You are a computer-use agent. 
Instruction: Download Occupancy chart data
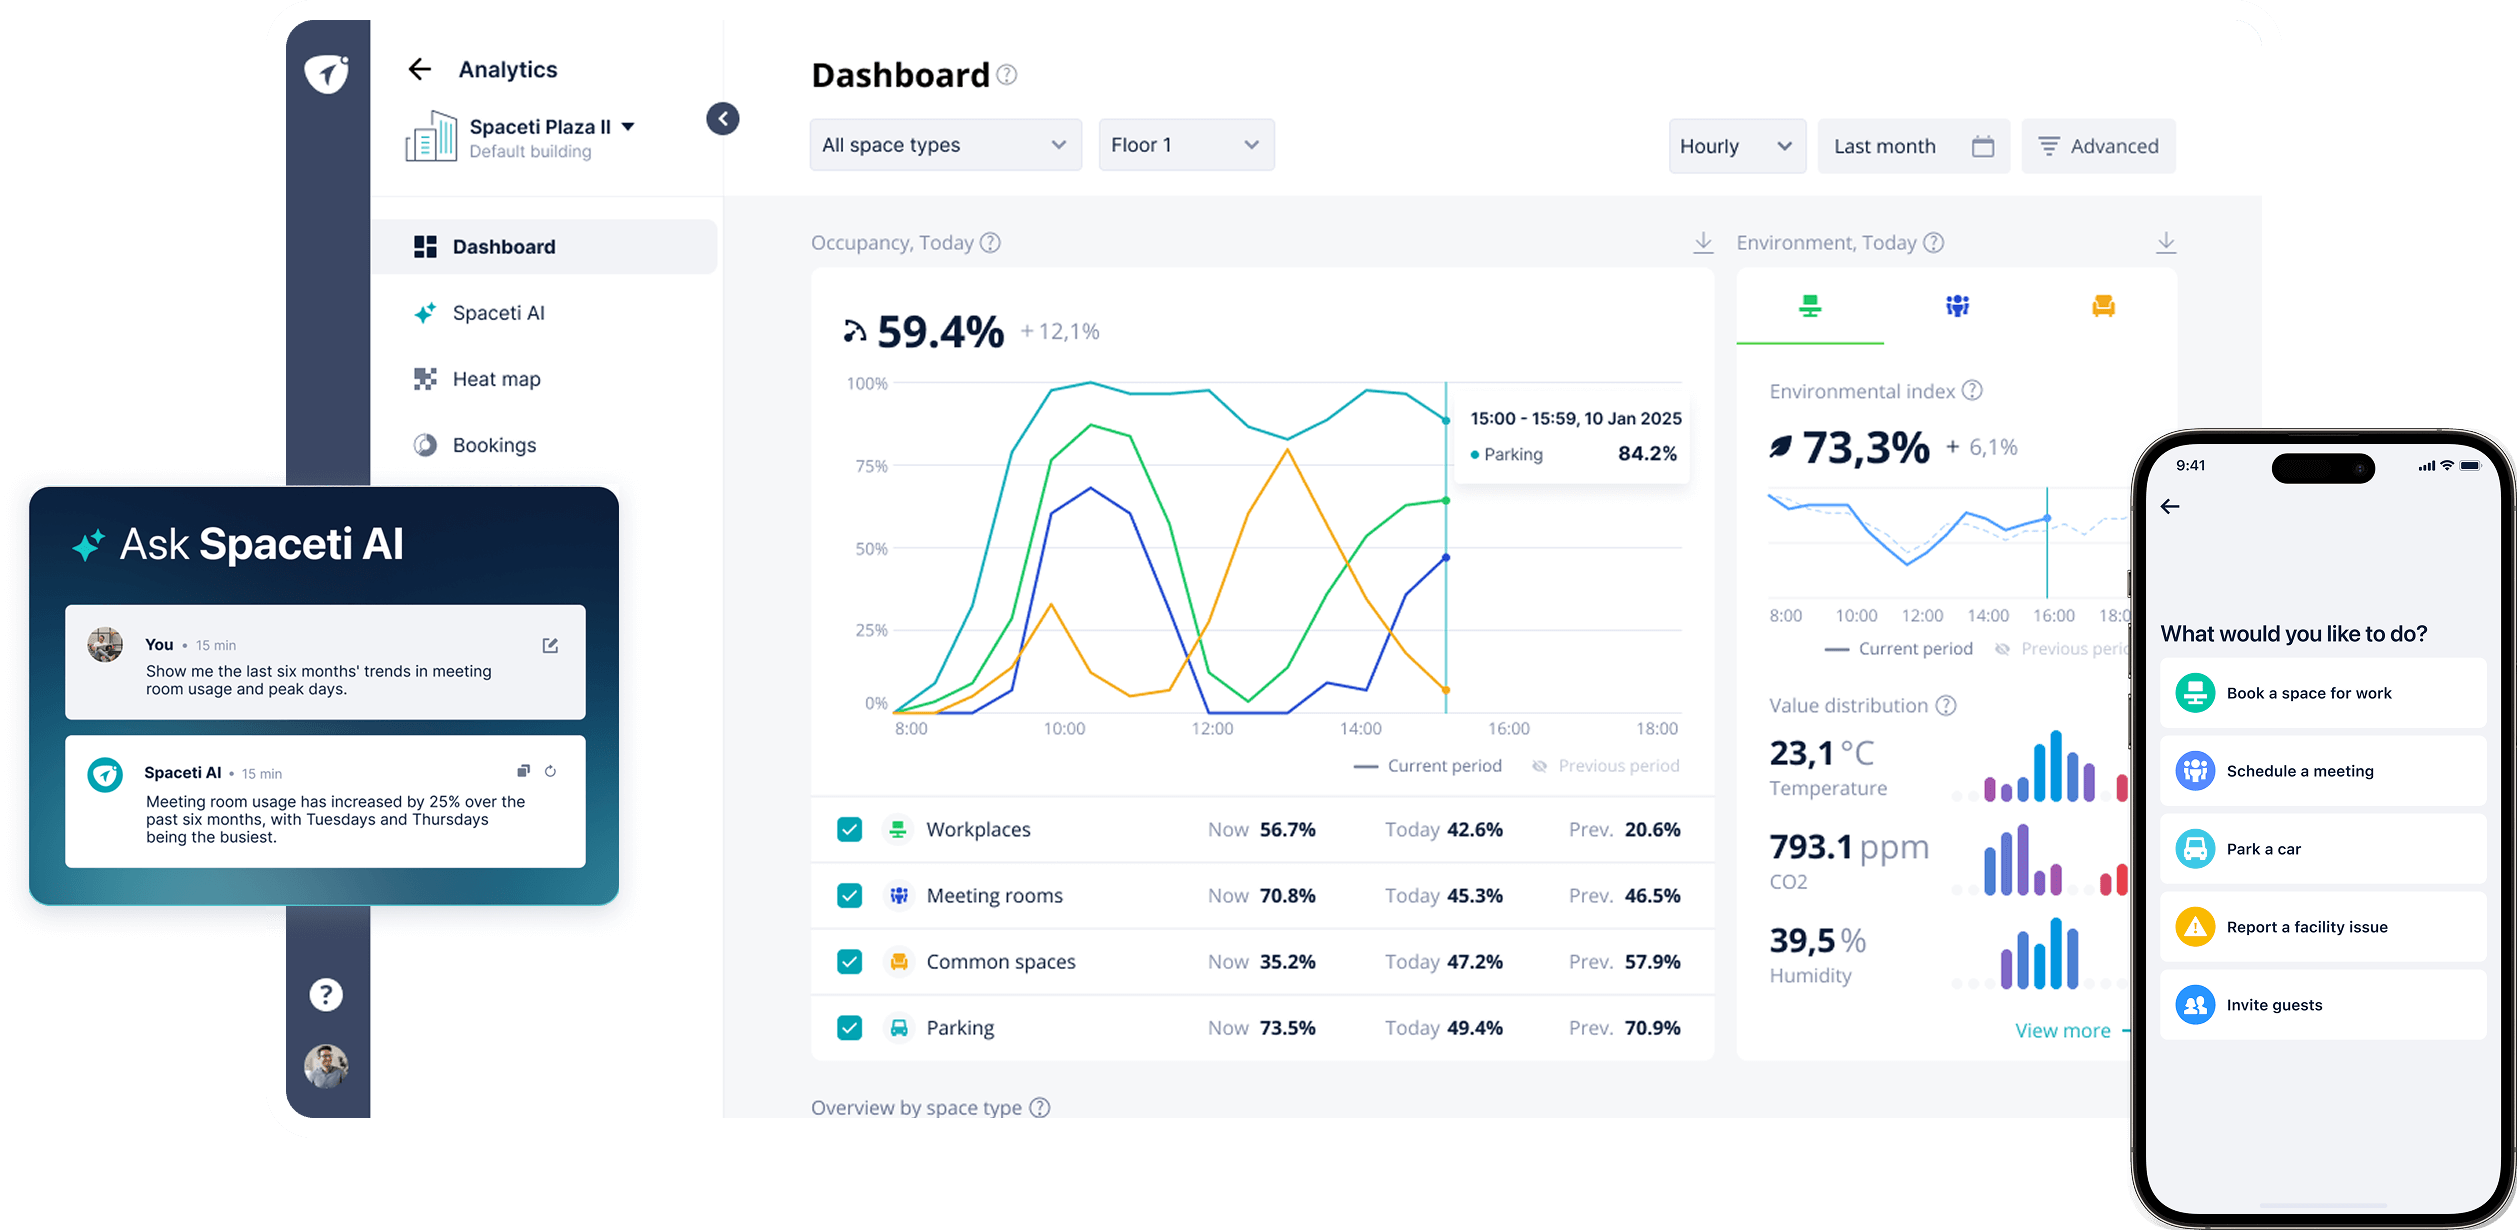[1703, 243]
